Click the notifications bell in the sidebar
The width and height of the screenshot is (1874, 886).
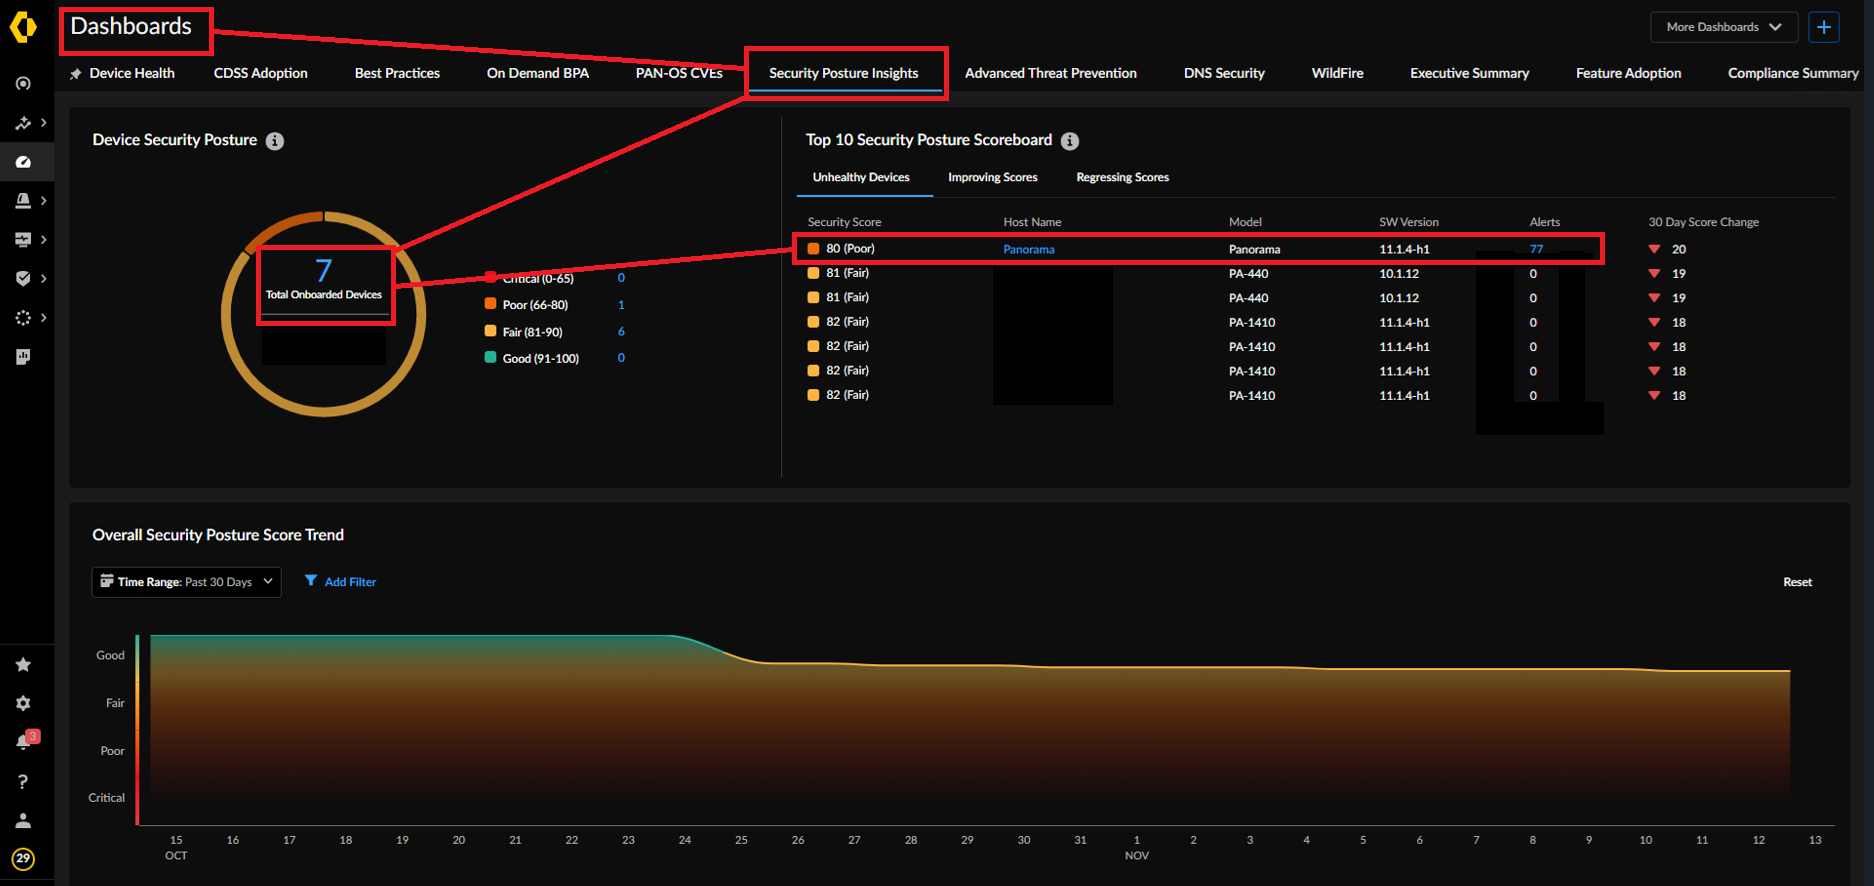pos(23,742)
